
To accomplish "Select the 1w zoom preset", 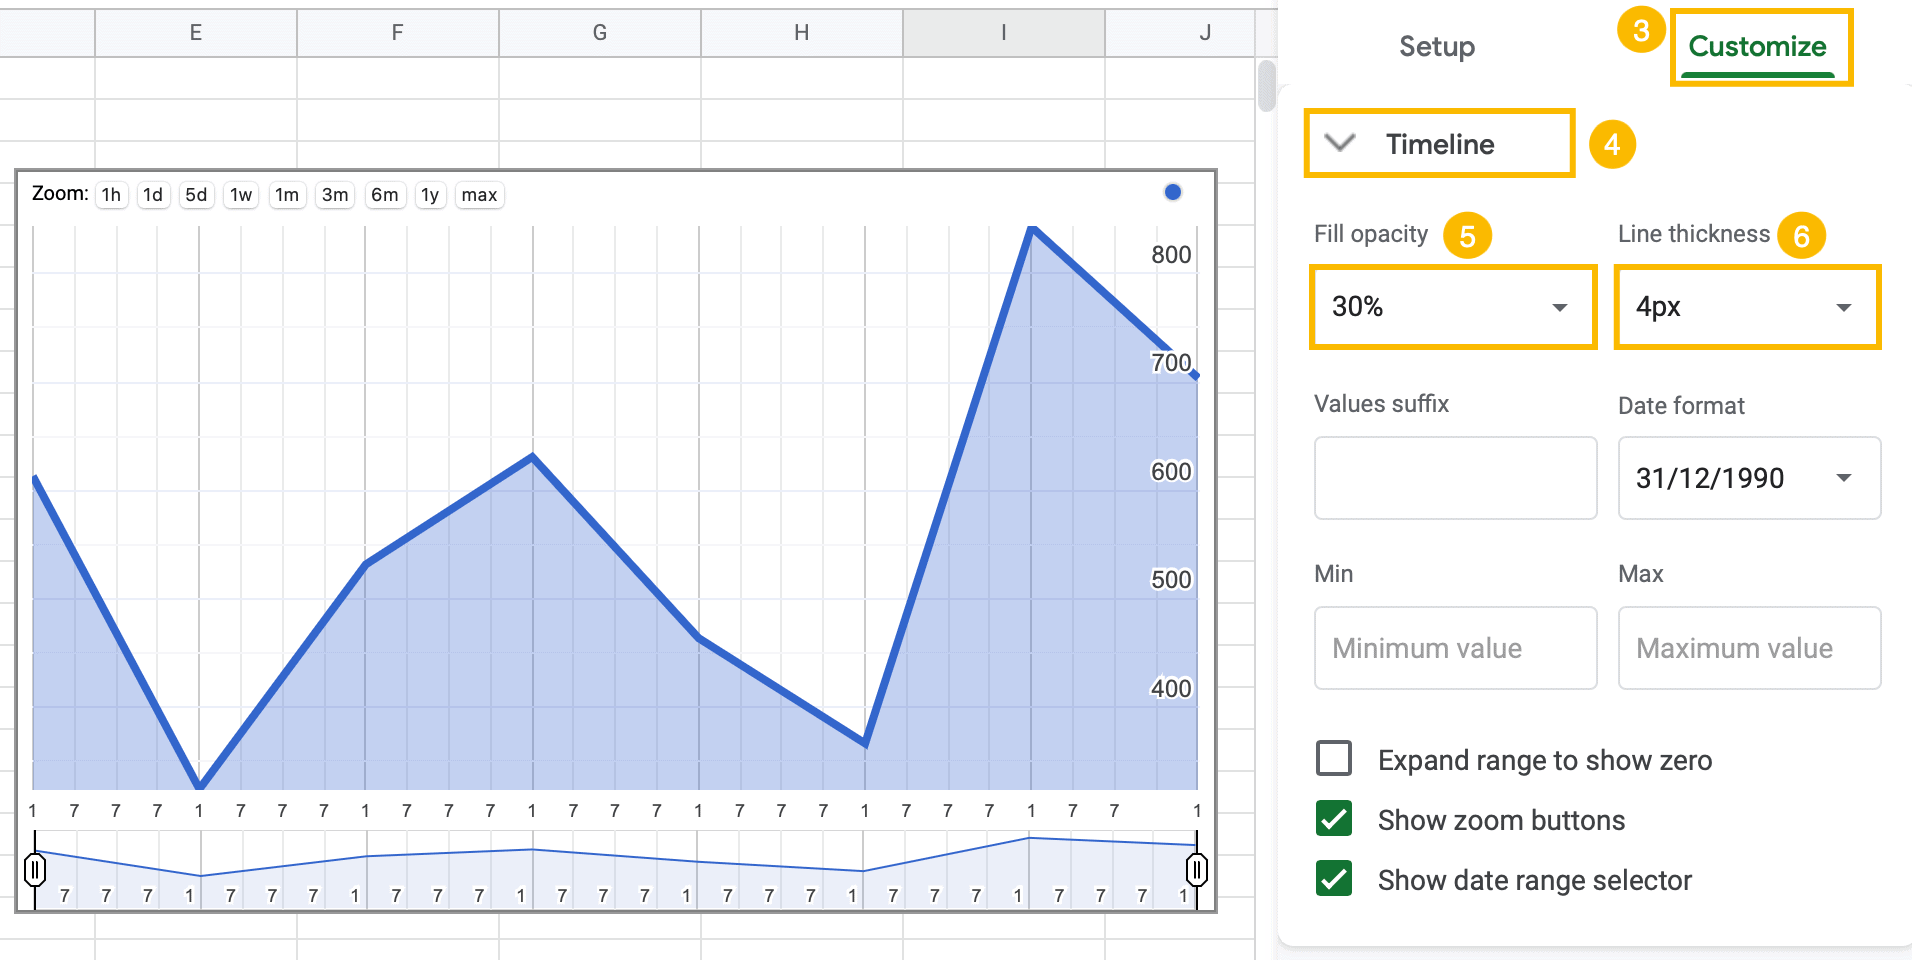I will click(240, 195).
